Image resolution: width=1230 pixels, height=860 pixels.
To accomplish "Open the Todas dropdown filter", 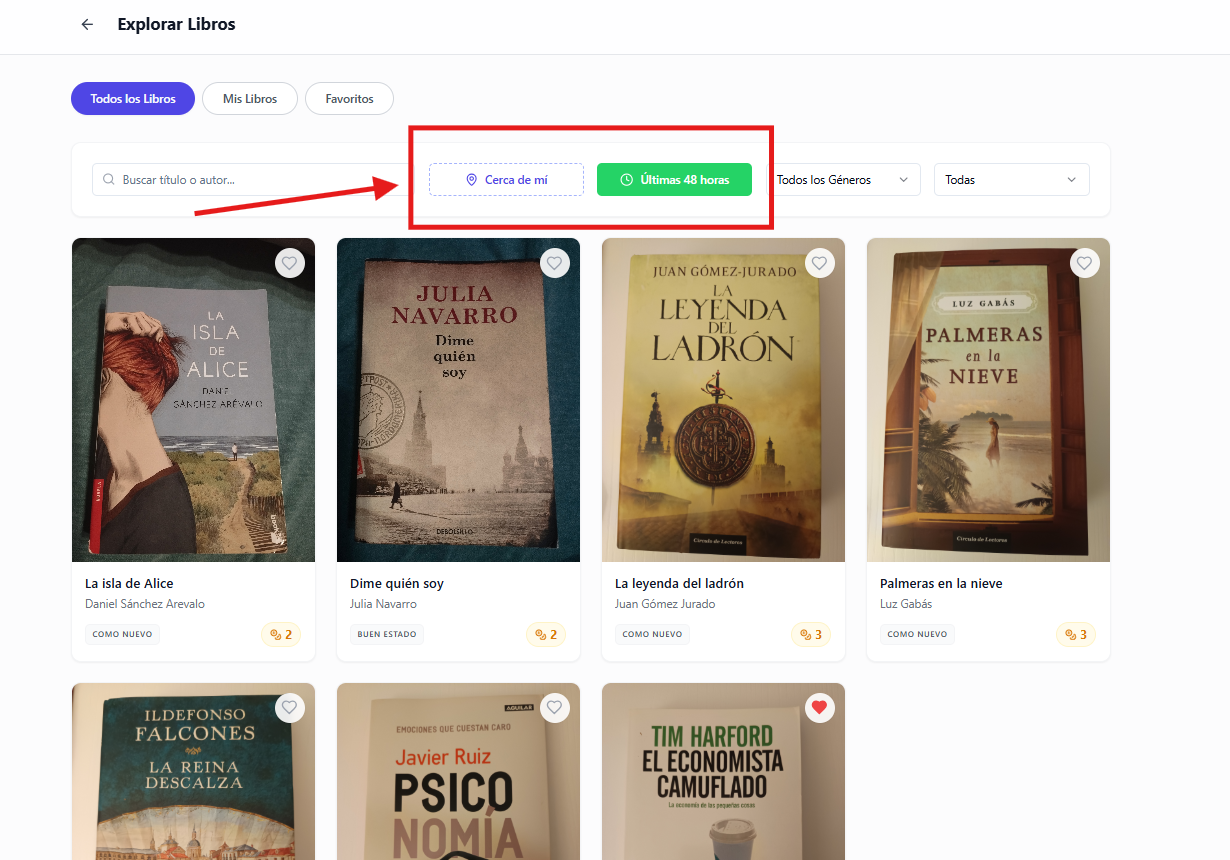I will (x=1011, y=180).
